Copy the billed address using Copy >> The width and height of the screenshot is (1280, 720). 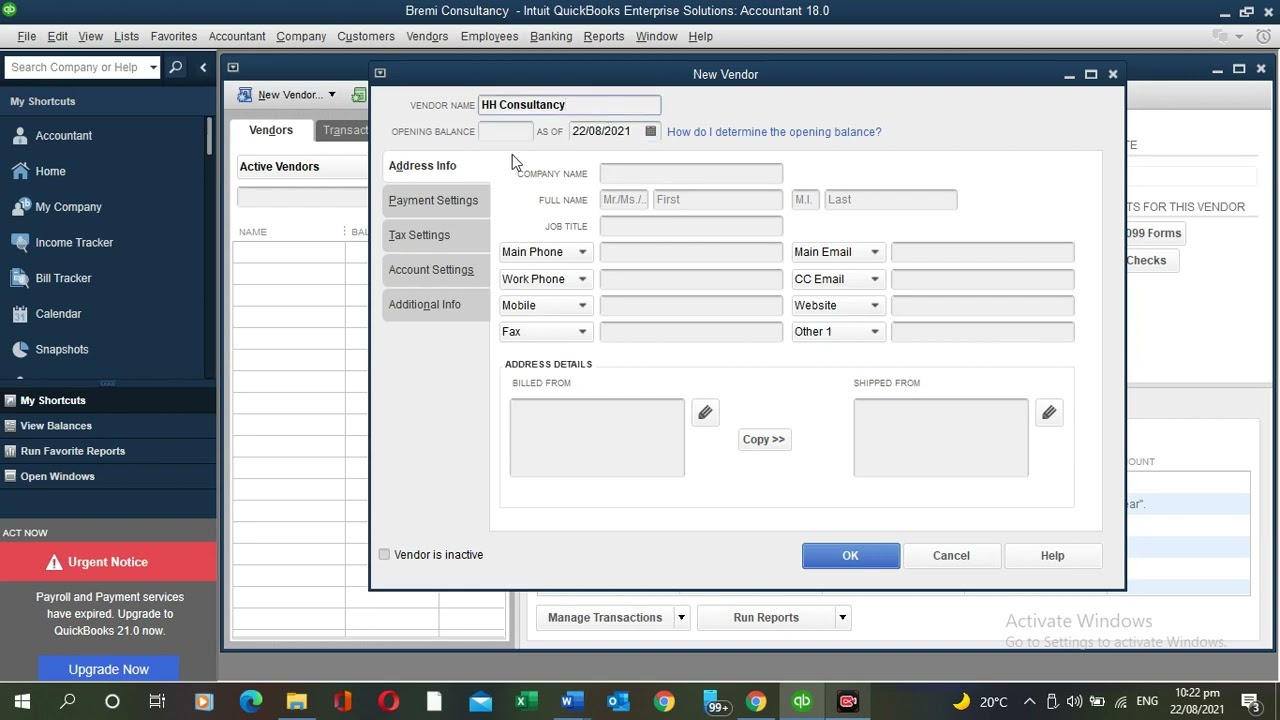pyautogui.click(x=764, y=440)
